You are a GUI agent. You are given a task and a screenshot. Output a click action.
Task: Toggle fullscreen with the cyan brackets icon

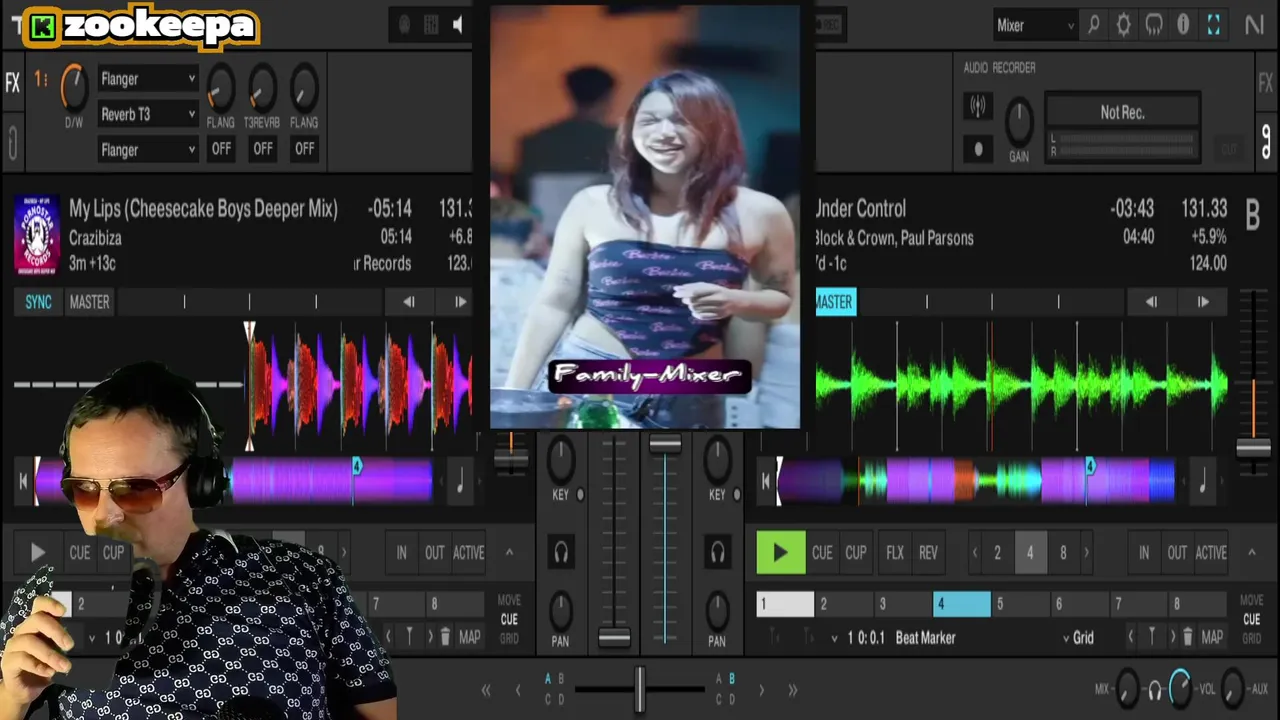(x=1213, y=25)
